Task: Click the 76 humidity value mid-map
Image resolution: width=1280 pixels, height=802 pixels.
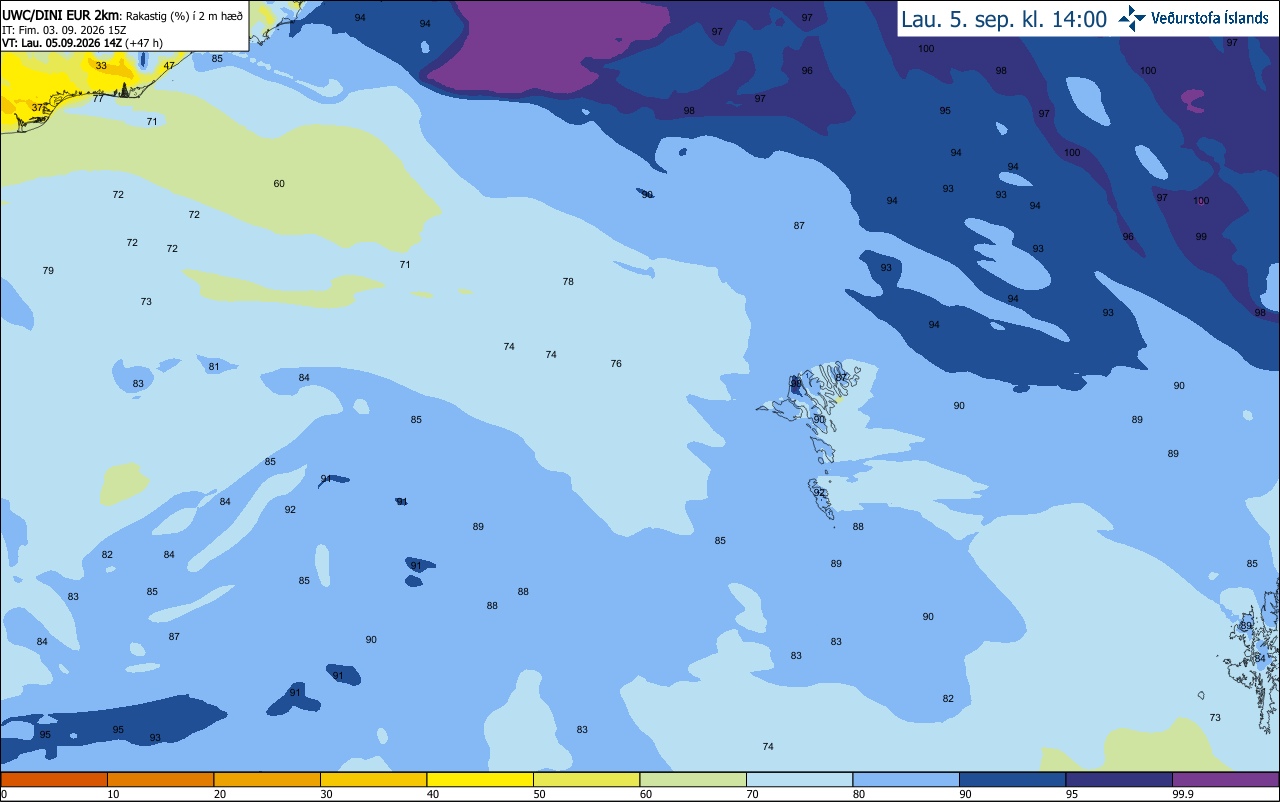Action: [x=616, y=363]
